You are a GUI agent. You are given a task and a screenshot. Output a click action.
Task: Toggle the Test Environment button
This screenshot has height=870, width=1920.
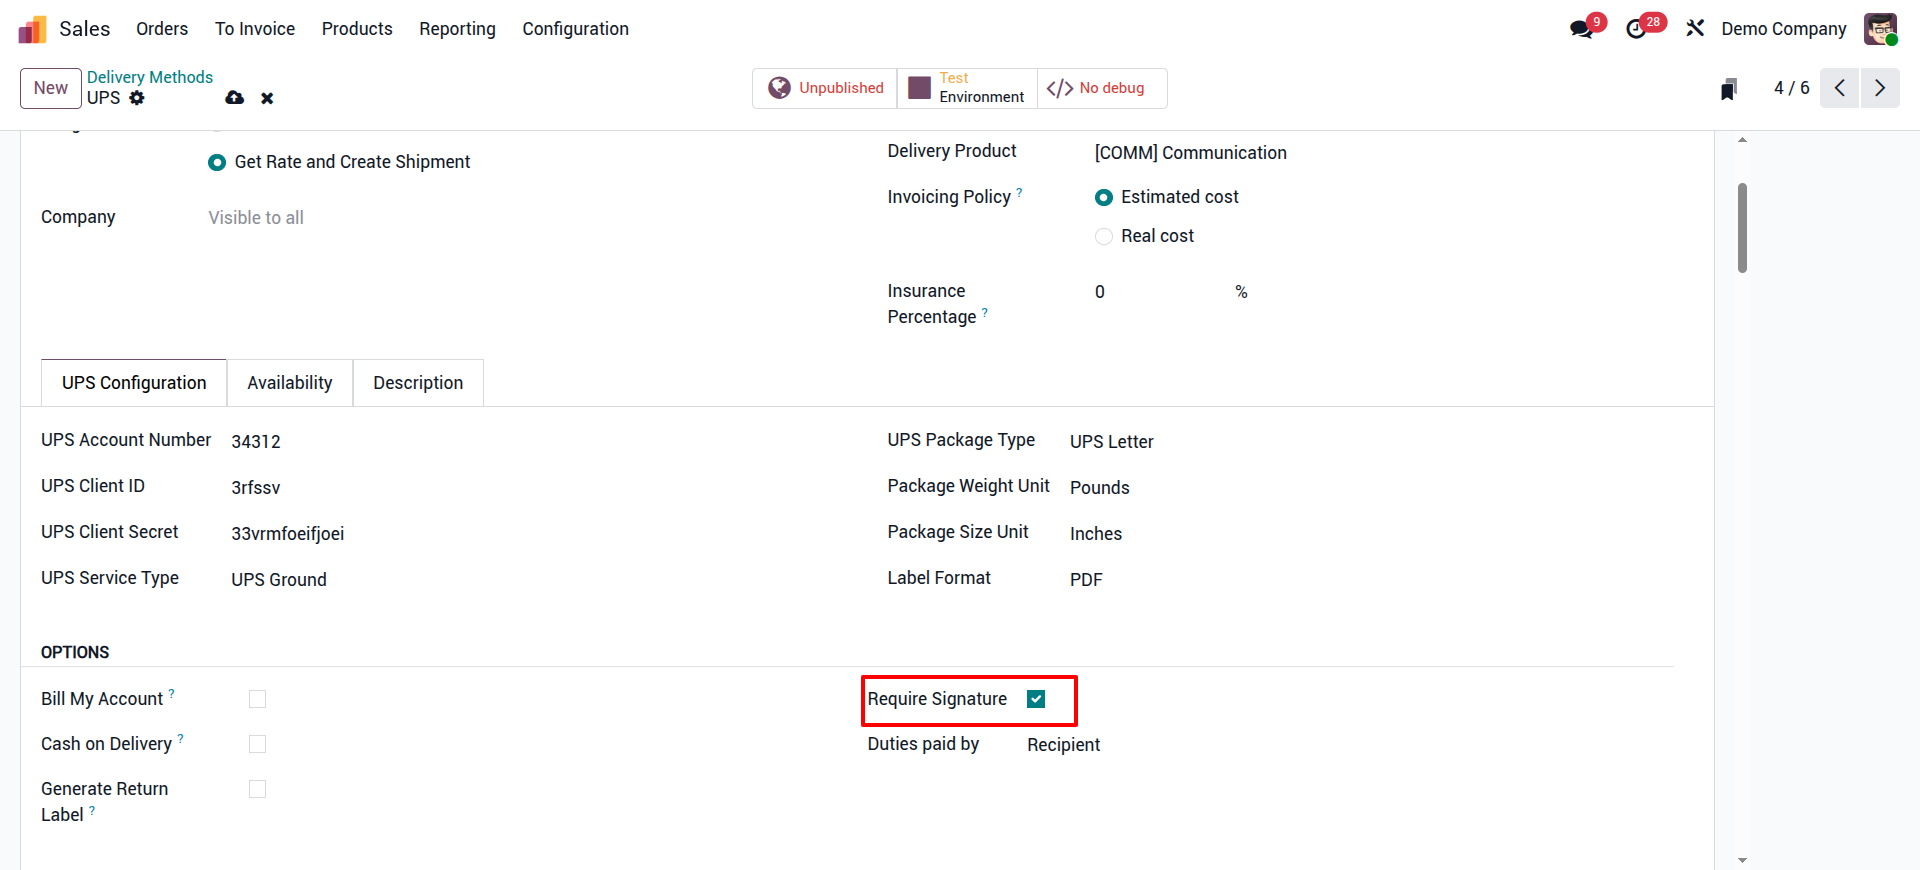tap(967, 88)
